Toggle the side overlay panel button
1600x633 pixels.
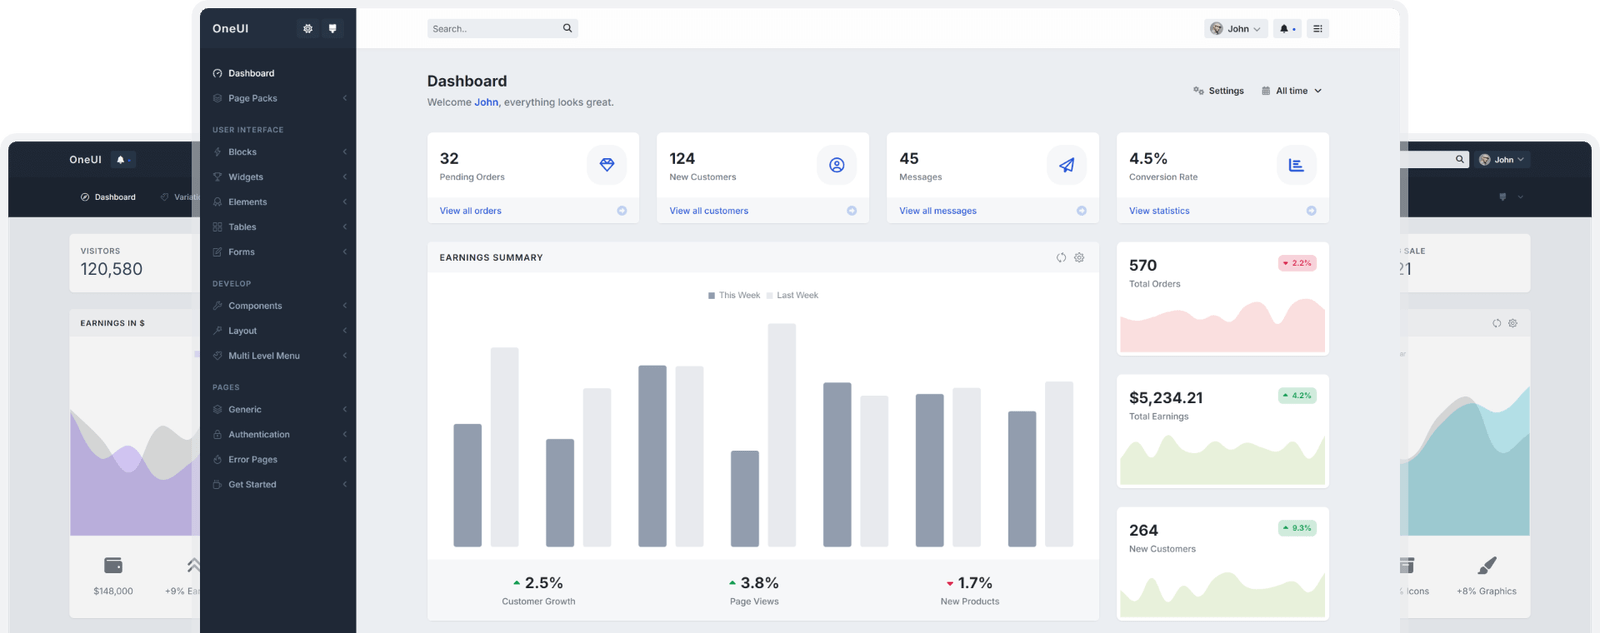pos(1318,29)
